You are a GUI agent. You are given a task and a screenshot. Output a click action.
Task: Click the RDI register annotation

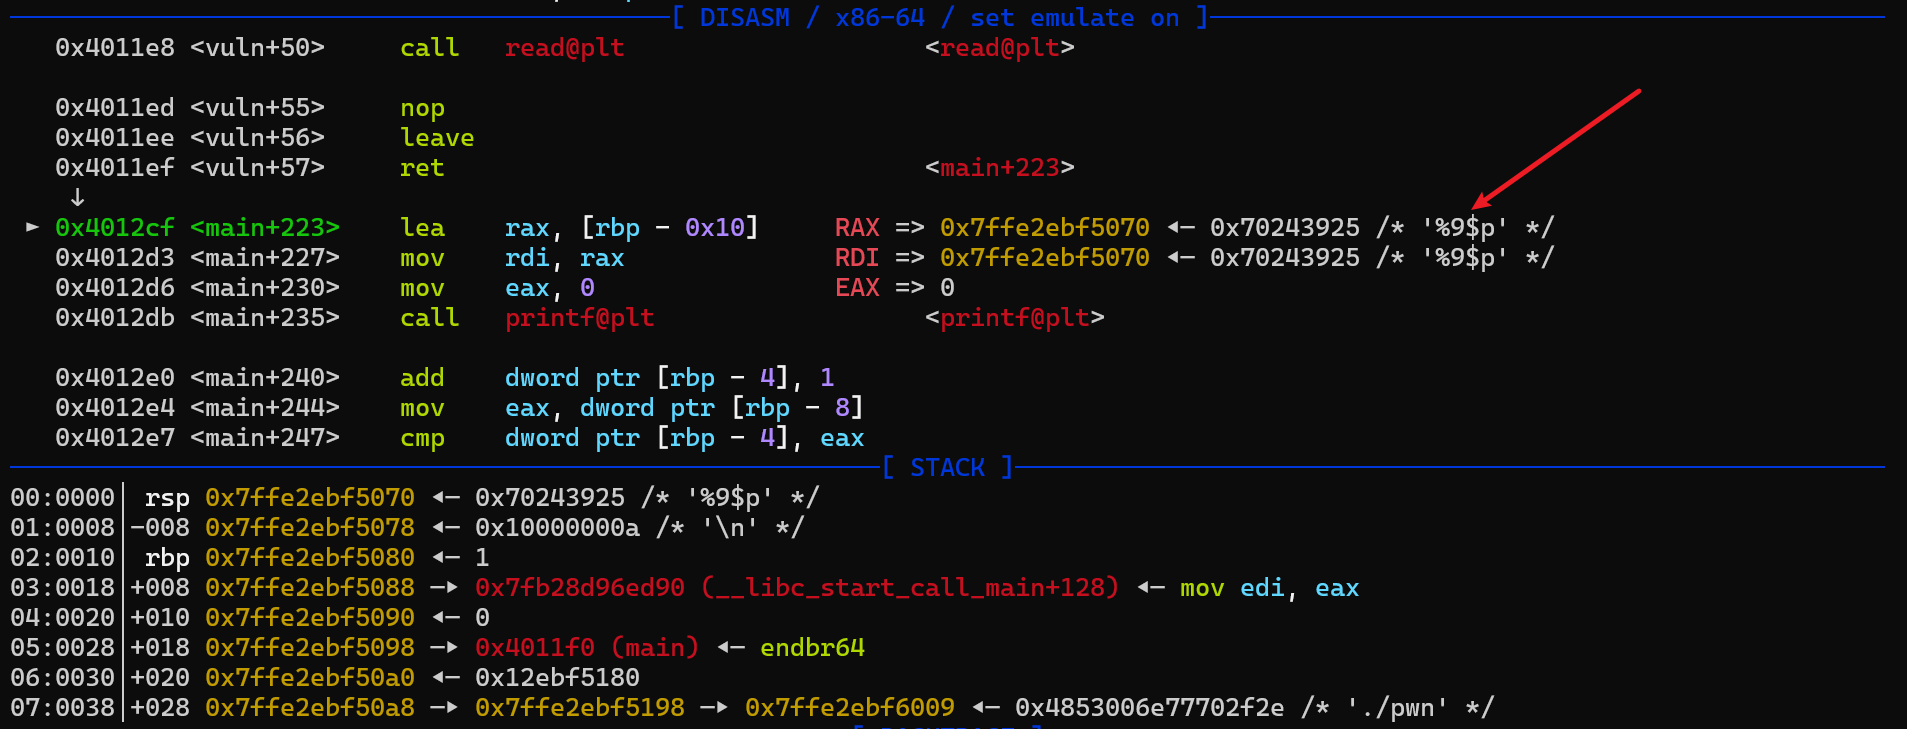click(x=857, y=258)
